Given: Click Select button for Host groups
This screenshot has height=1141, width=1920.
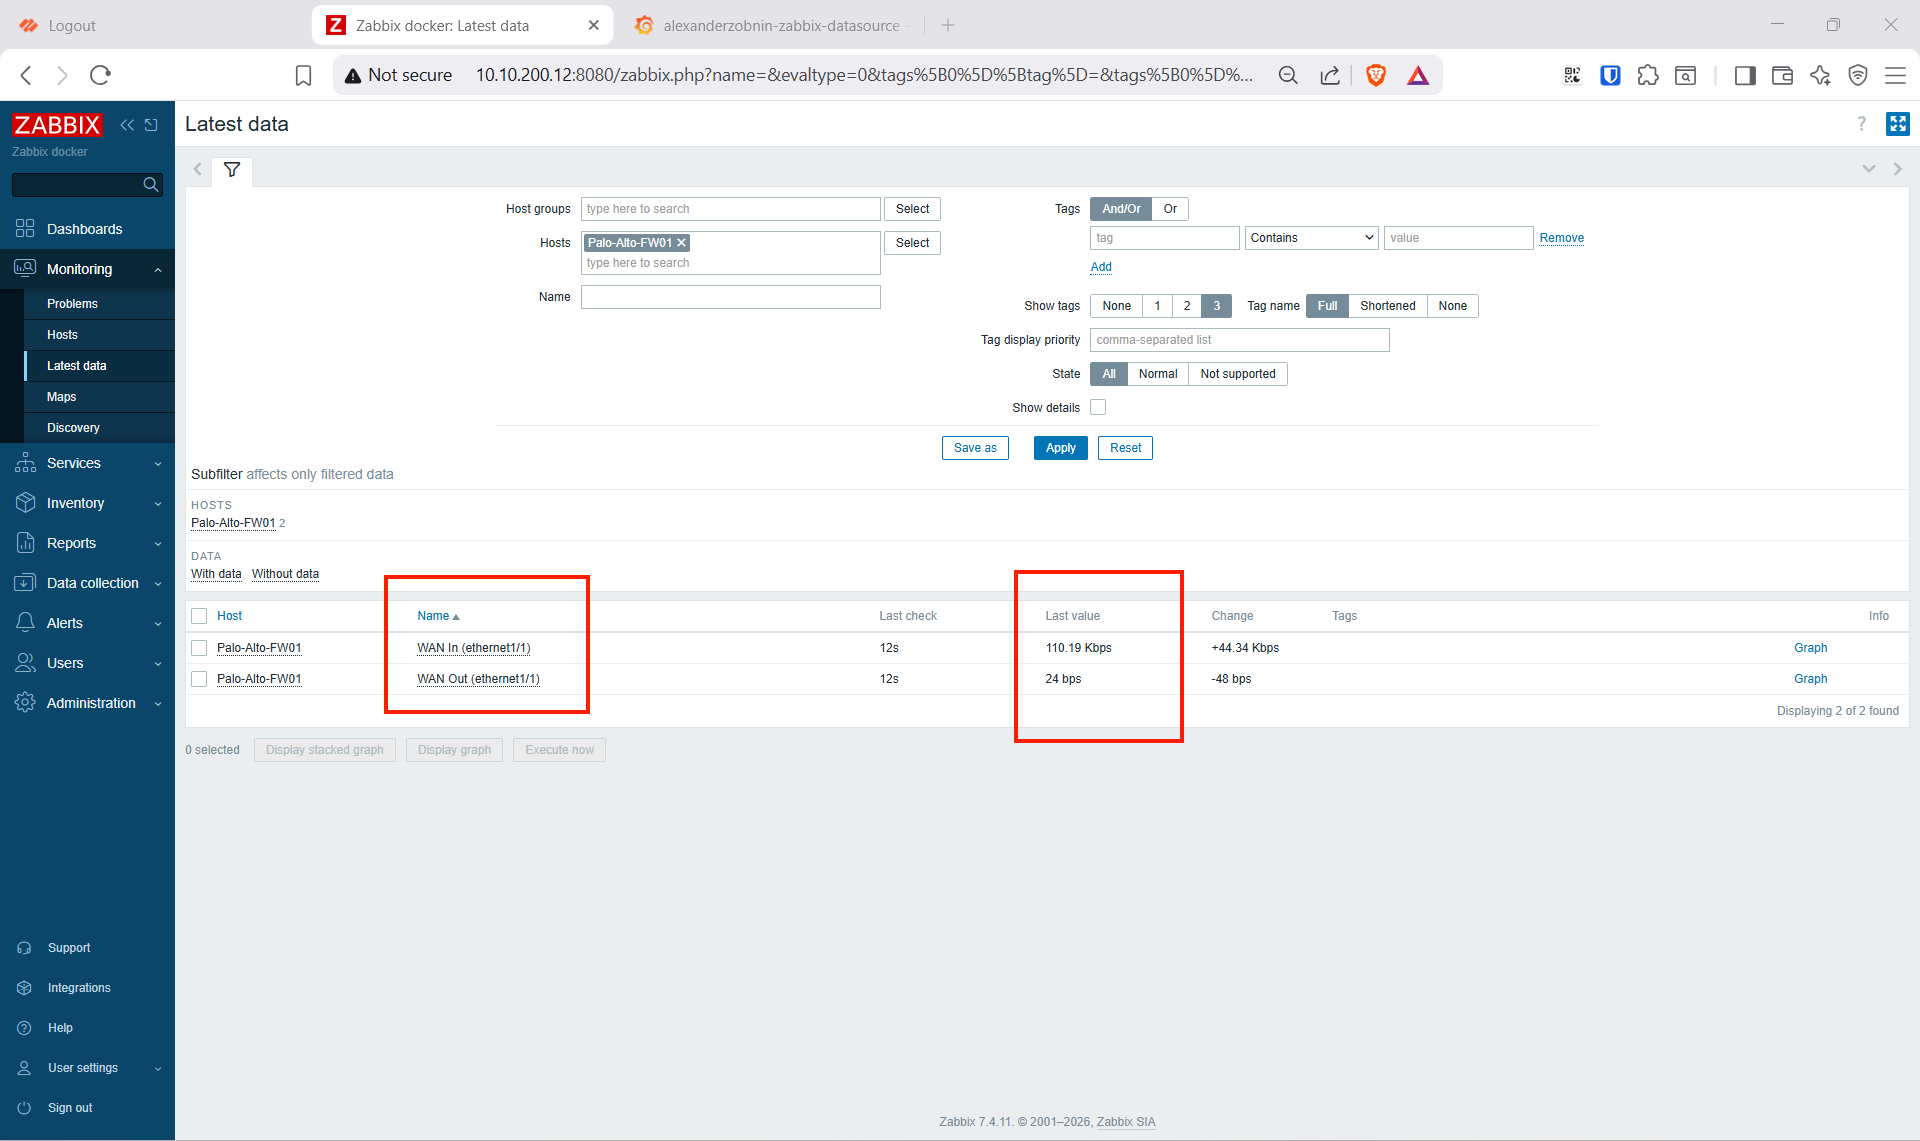Looking at the screenshot, I should 912,209.
